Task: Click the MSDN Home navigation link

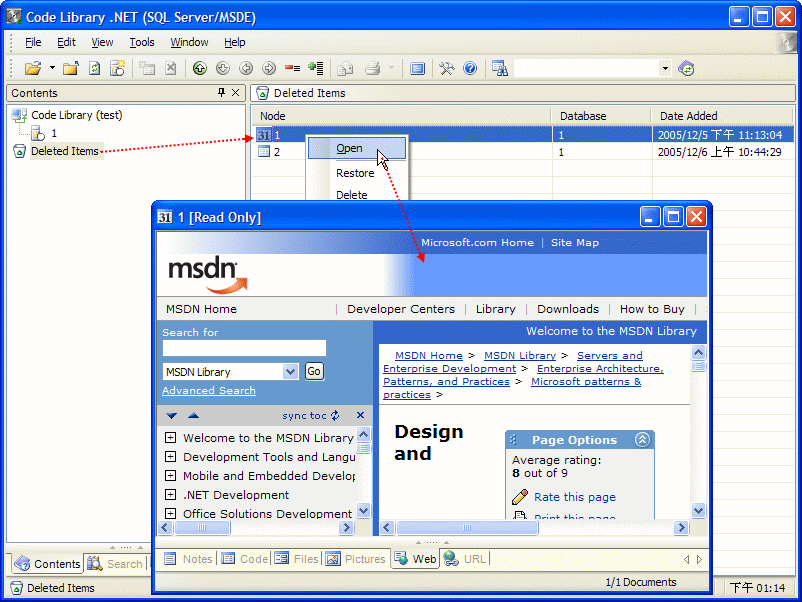Action: [202, 309]
